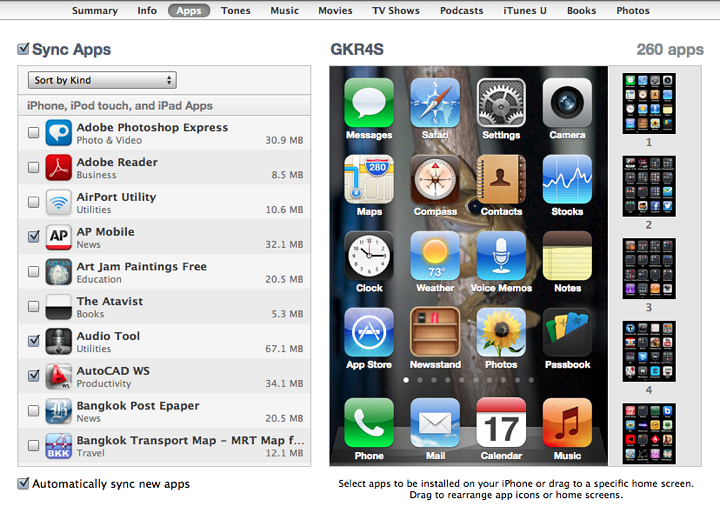This screenshot has width=720, height=520.
Task: Uncheck the Sync Apps checkbox
Action: (23, 49)
